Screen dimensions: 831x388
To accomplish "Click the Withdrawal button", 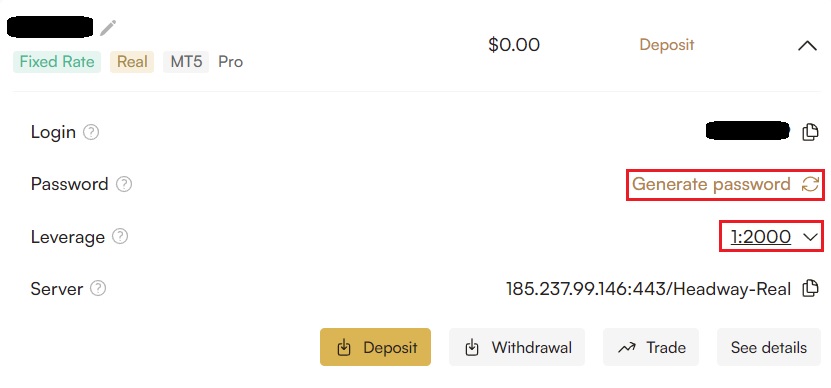I will (x=517, y=347).
